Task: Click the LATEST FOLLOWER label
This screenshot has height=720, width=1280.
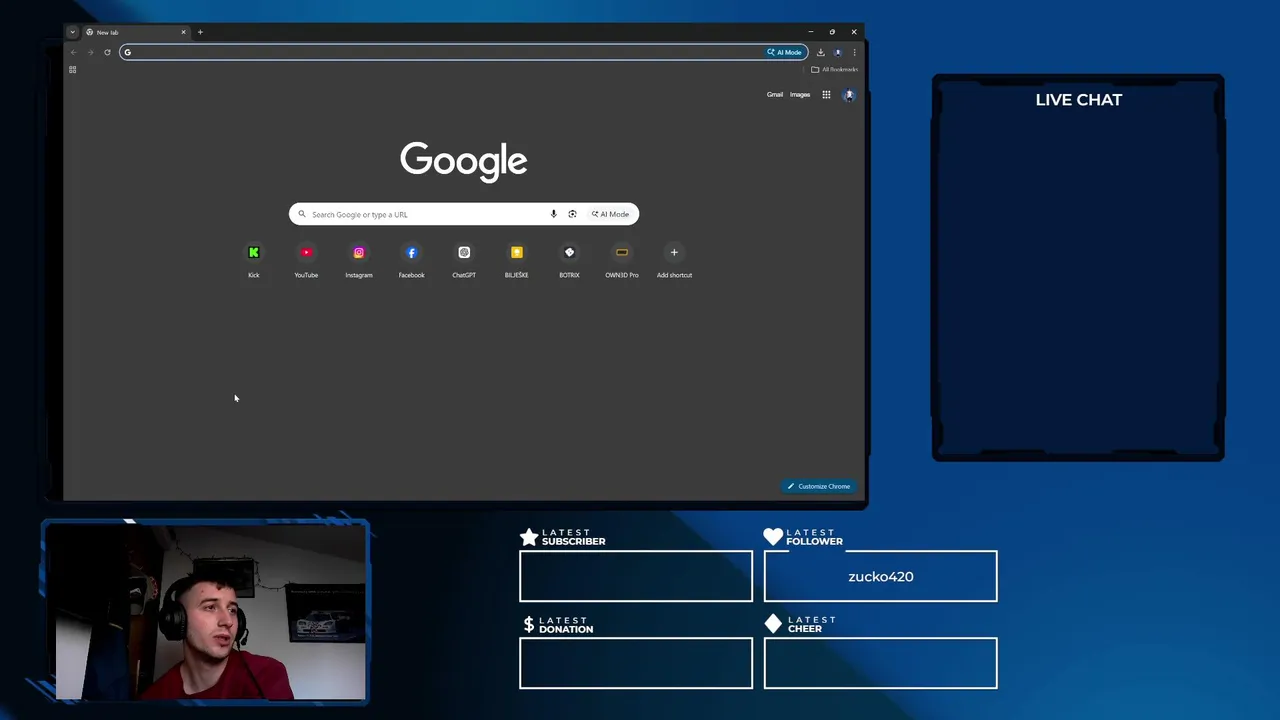Action: pos(814,537)
